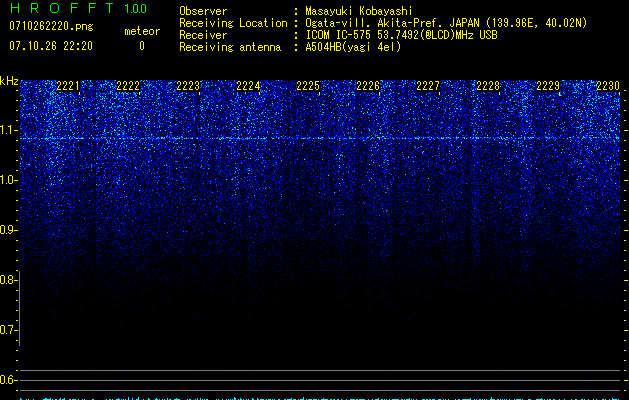Click the 2221 time marker
Viewport: 629px width, 400px height.
[x=68, y=86]
